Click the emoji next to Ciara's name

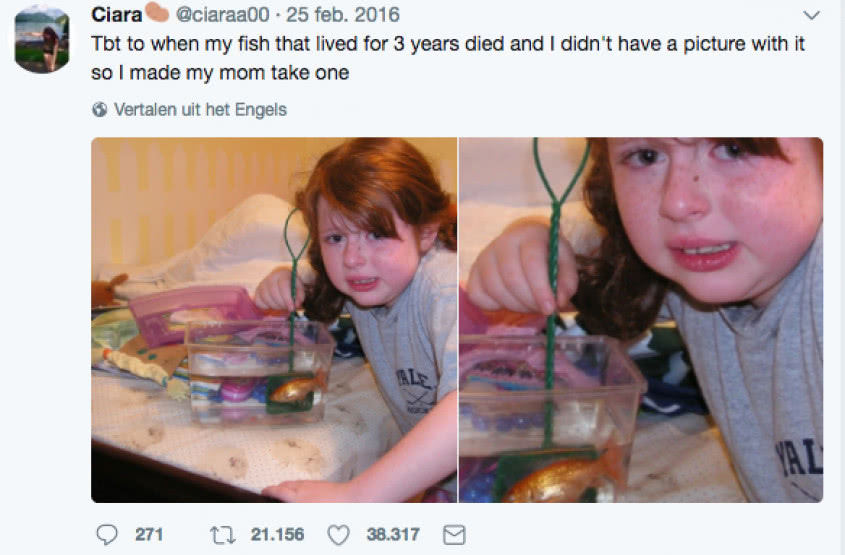(157, 15)
